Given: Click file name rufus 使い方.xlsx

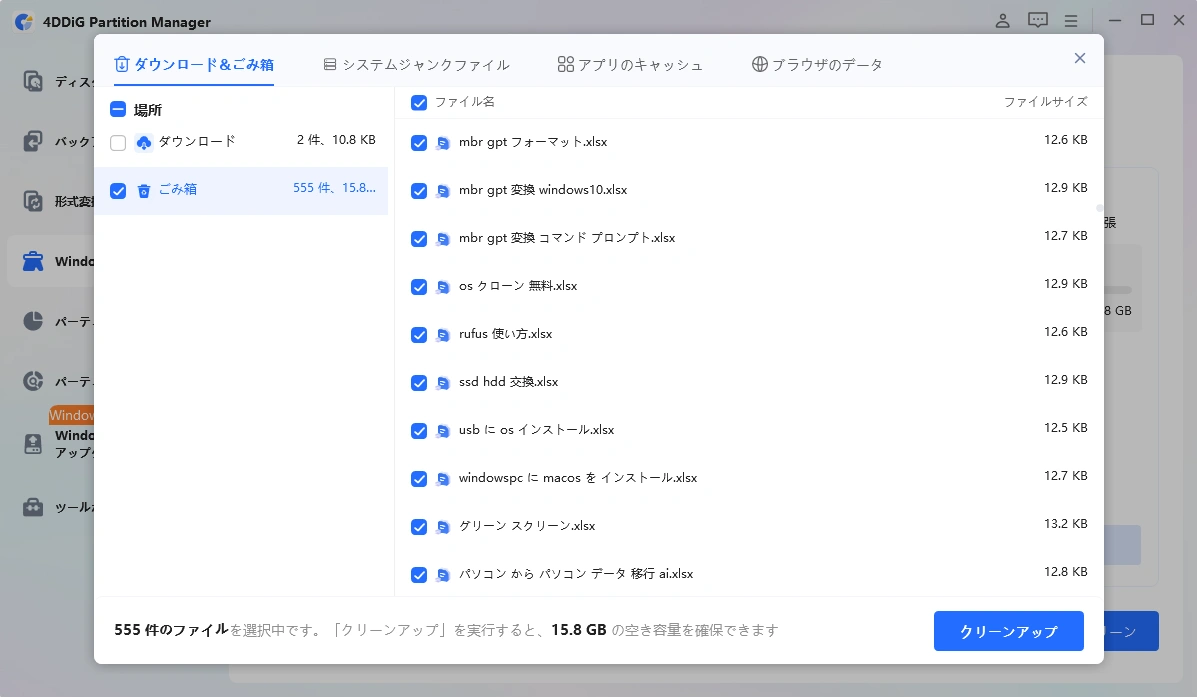Looking at the screenshot, I should 505,334.
